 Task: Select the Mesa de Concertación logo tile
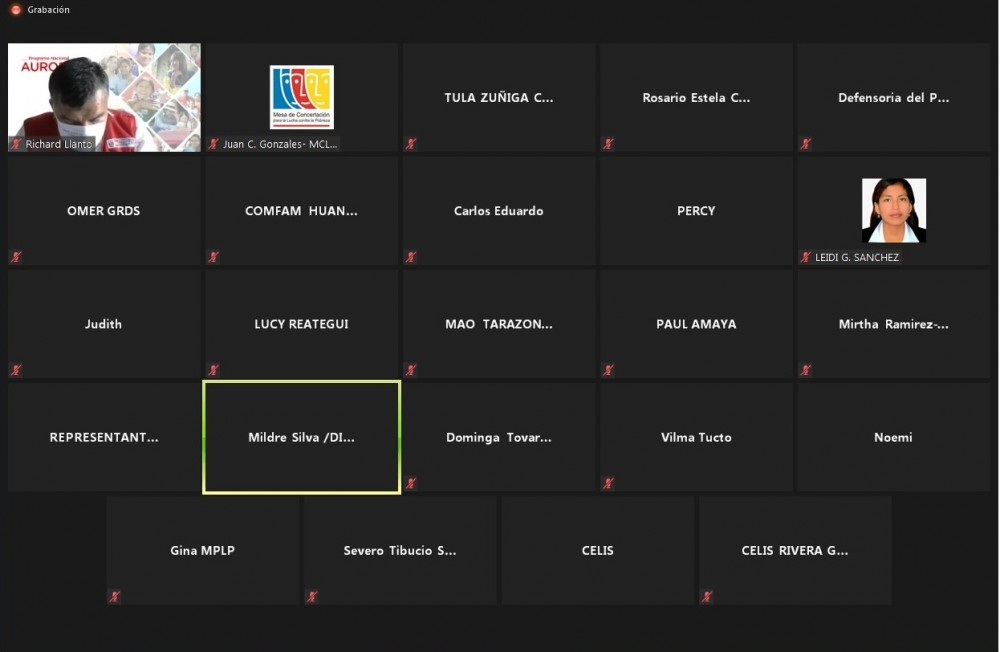coord(301,97)
